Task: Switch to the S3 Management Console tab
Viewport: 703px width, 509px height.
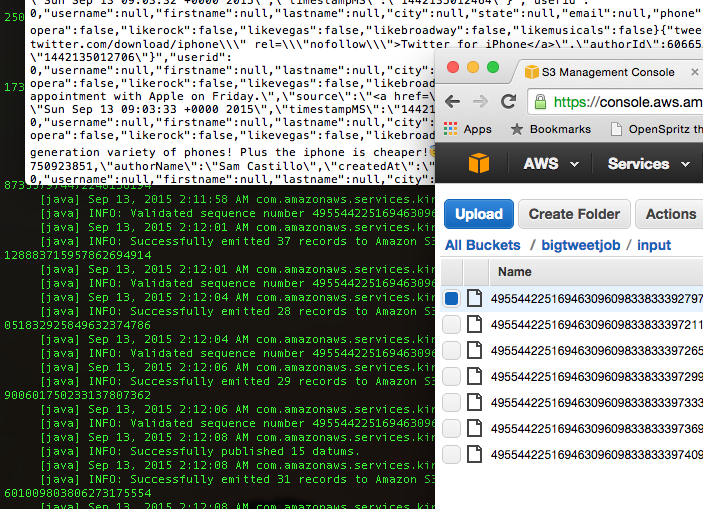Action: pos(608,72)
